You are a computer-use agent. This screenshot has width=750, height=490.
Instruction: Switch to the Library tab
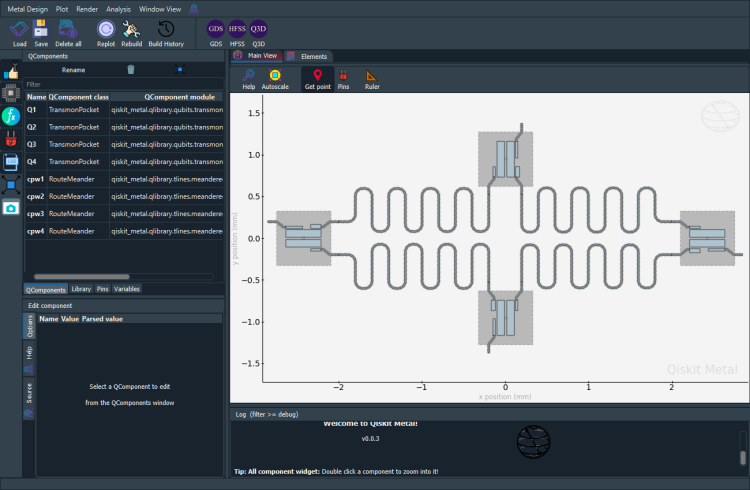81,289
